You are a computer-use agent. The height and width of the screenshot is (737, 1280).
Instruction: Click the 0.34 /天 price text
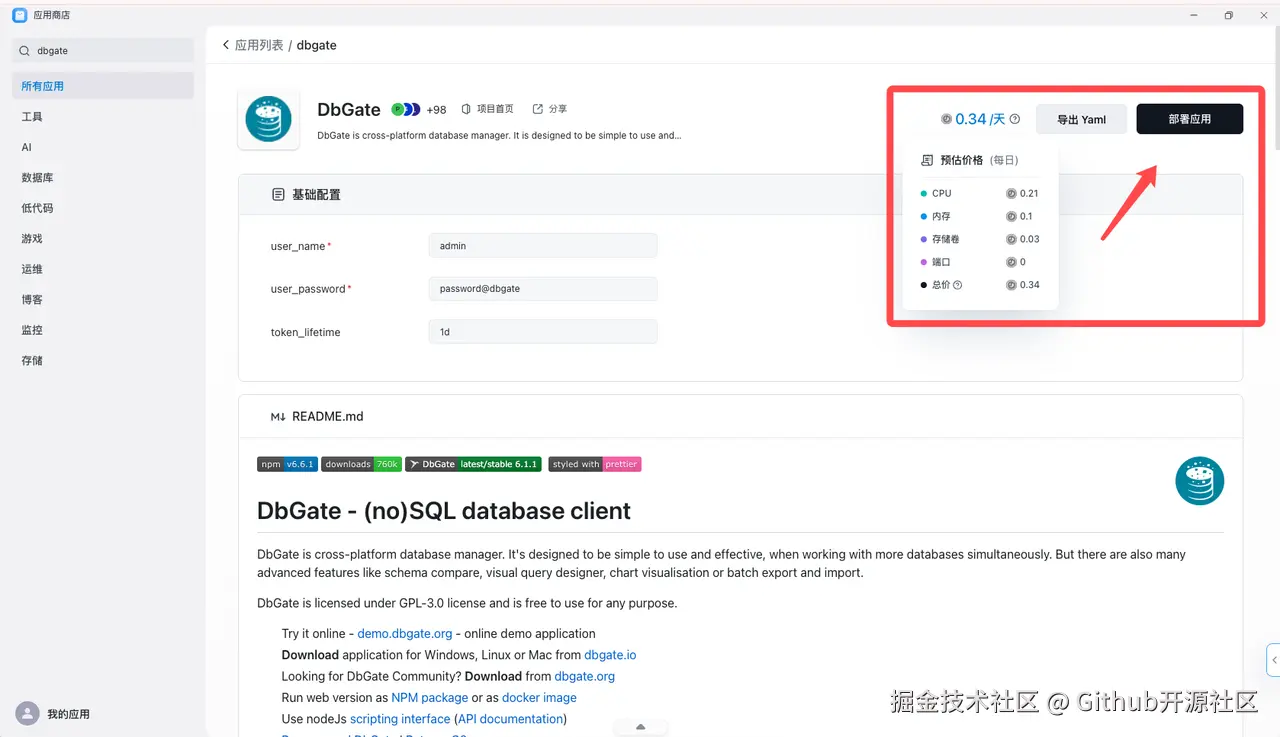(x=980, y=119)
